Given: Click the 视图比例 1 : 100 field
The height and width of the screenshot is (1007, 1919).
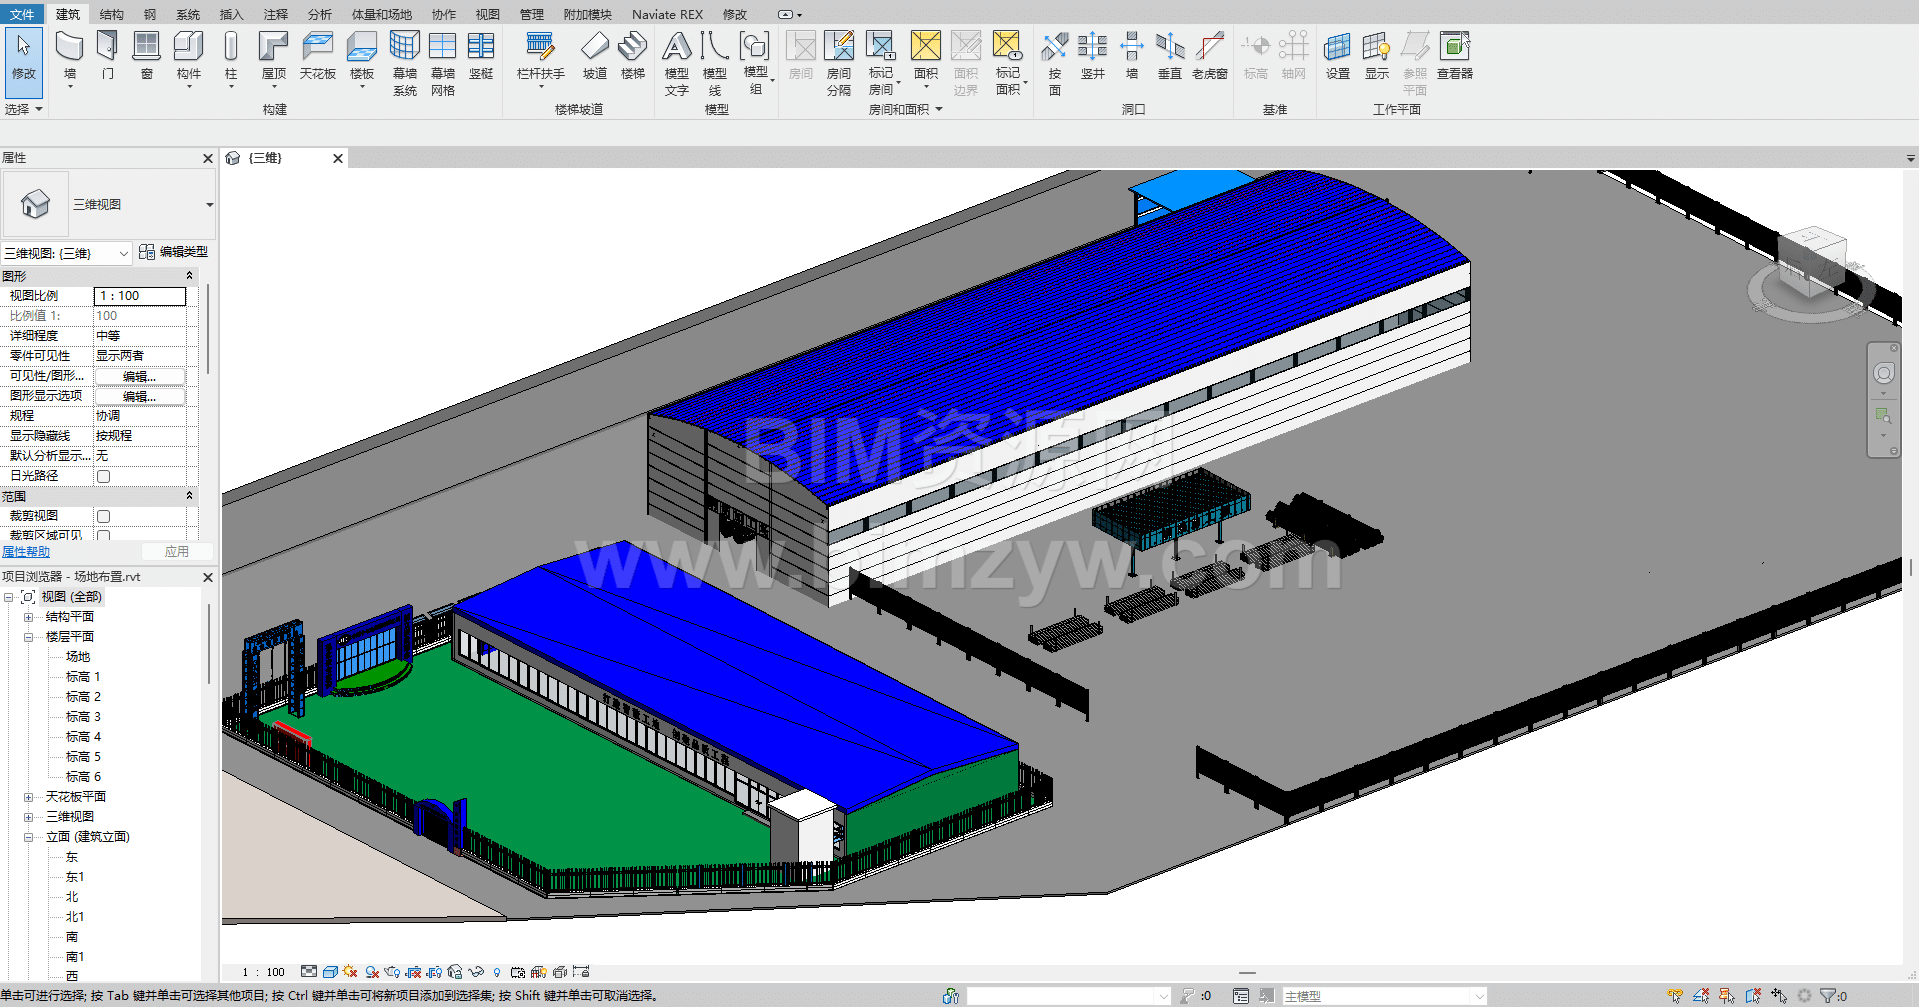Looking at the screenshot, I should [140, 296].
